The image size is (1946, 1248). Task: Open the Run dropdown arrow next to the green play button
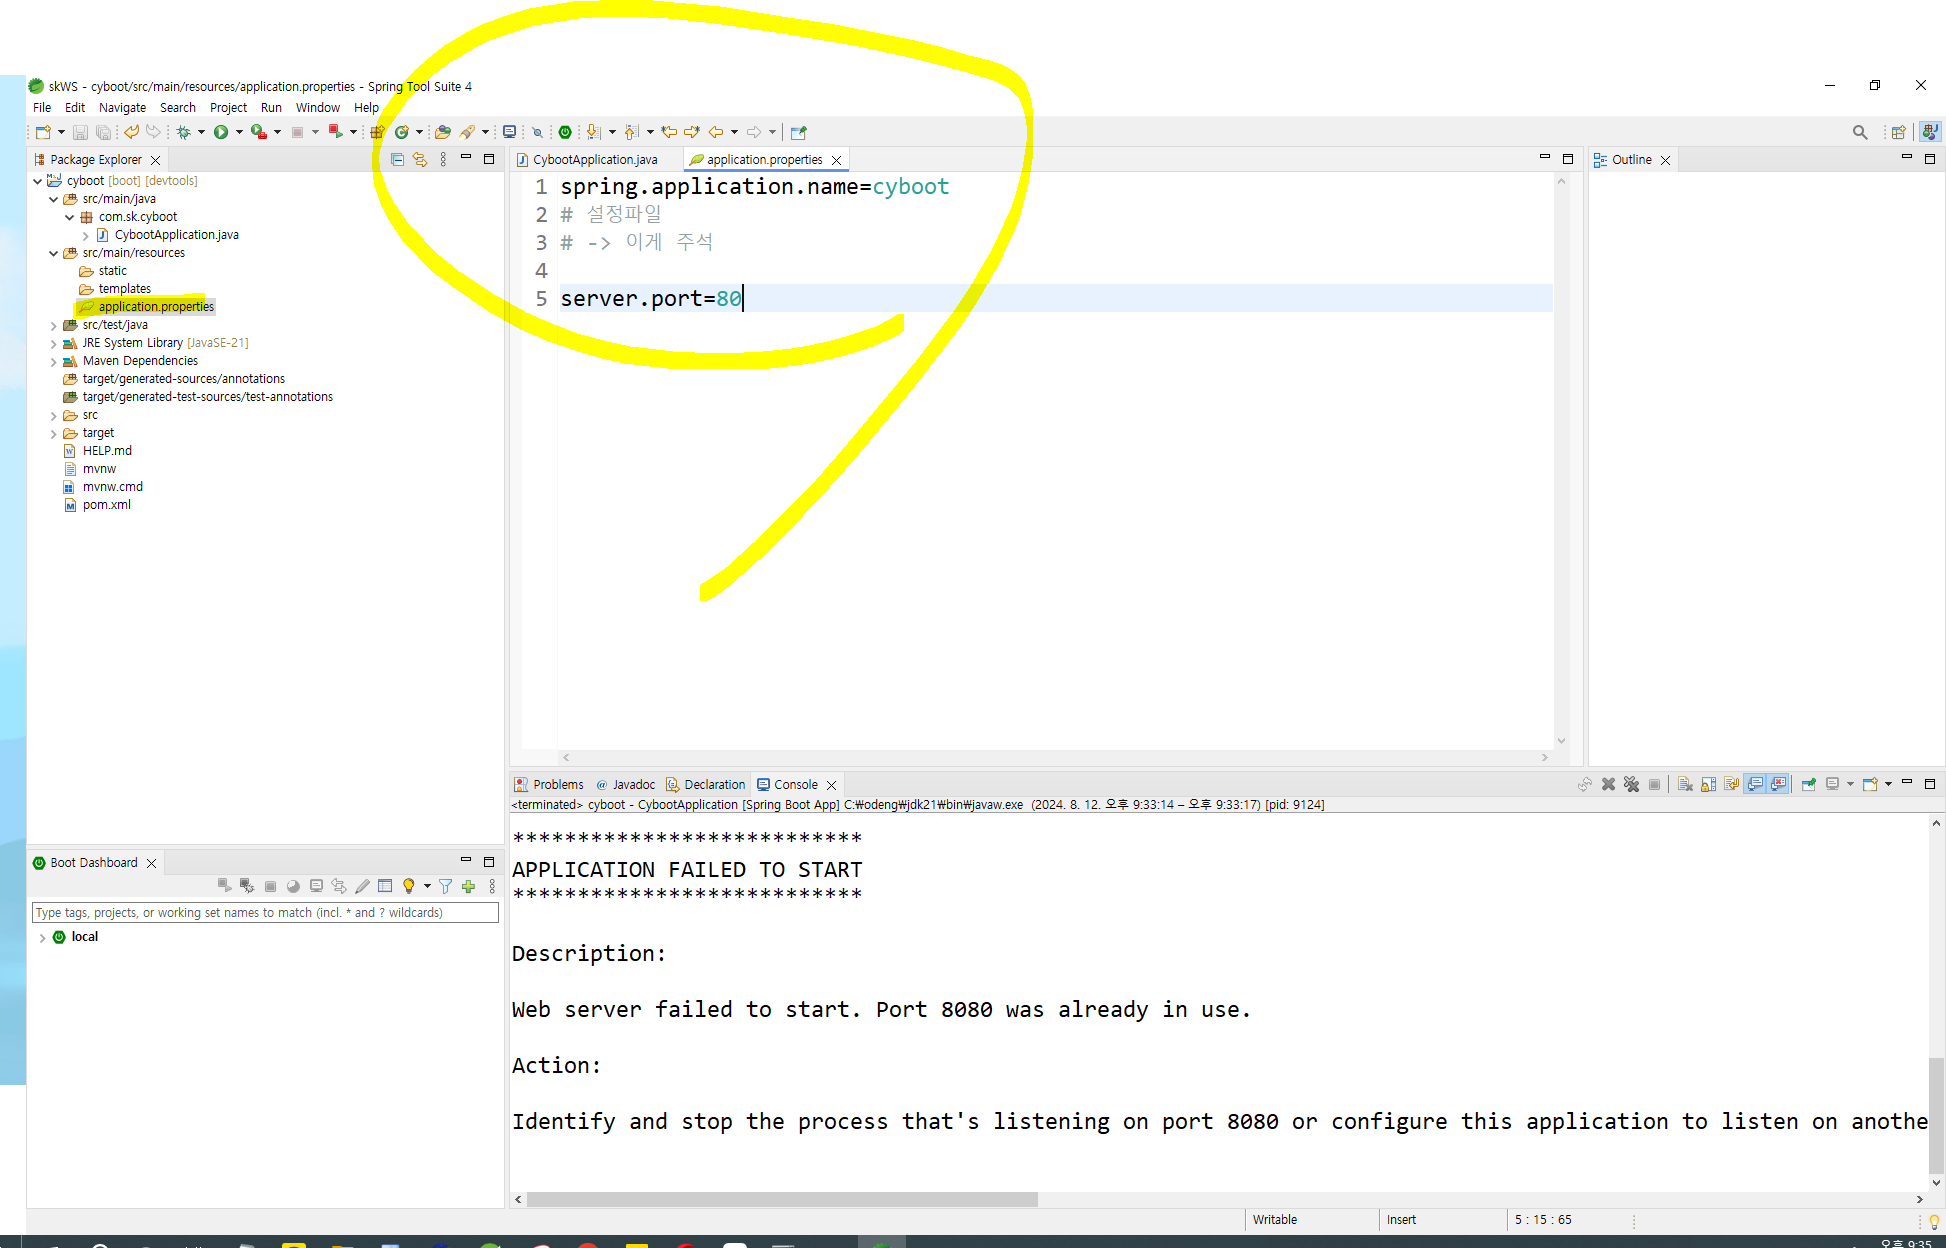click(239, 132)
